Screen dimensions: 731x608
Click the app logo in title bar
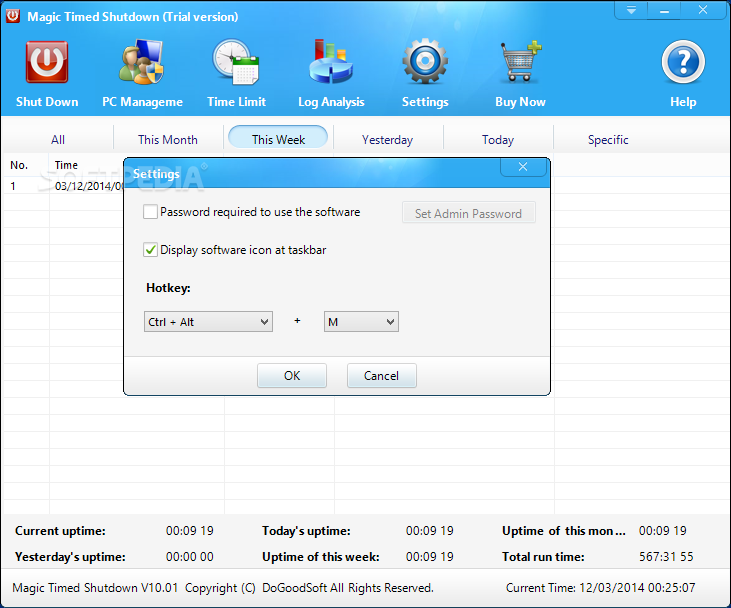tap(13, 16)
